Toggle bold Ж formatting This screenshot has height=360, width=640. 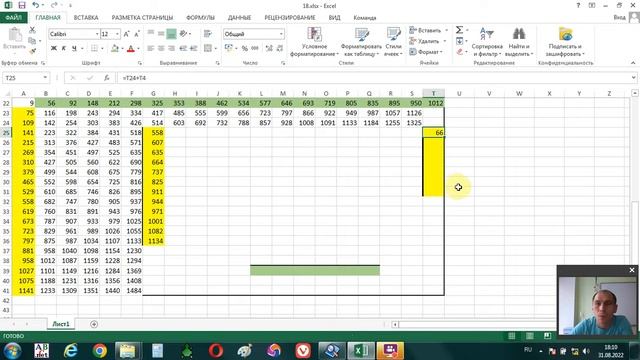tap(53, 48)
